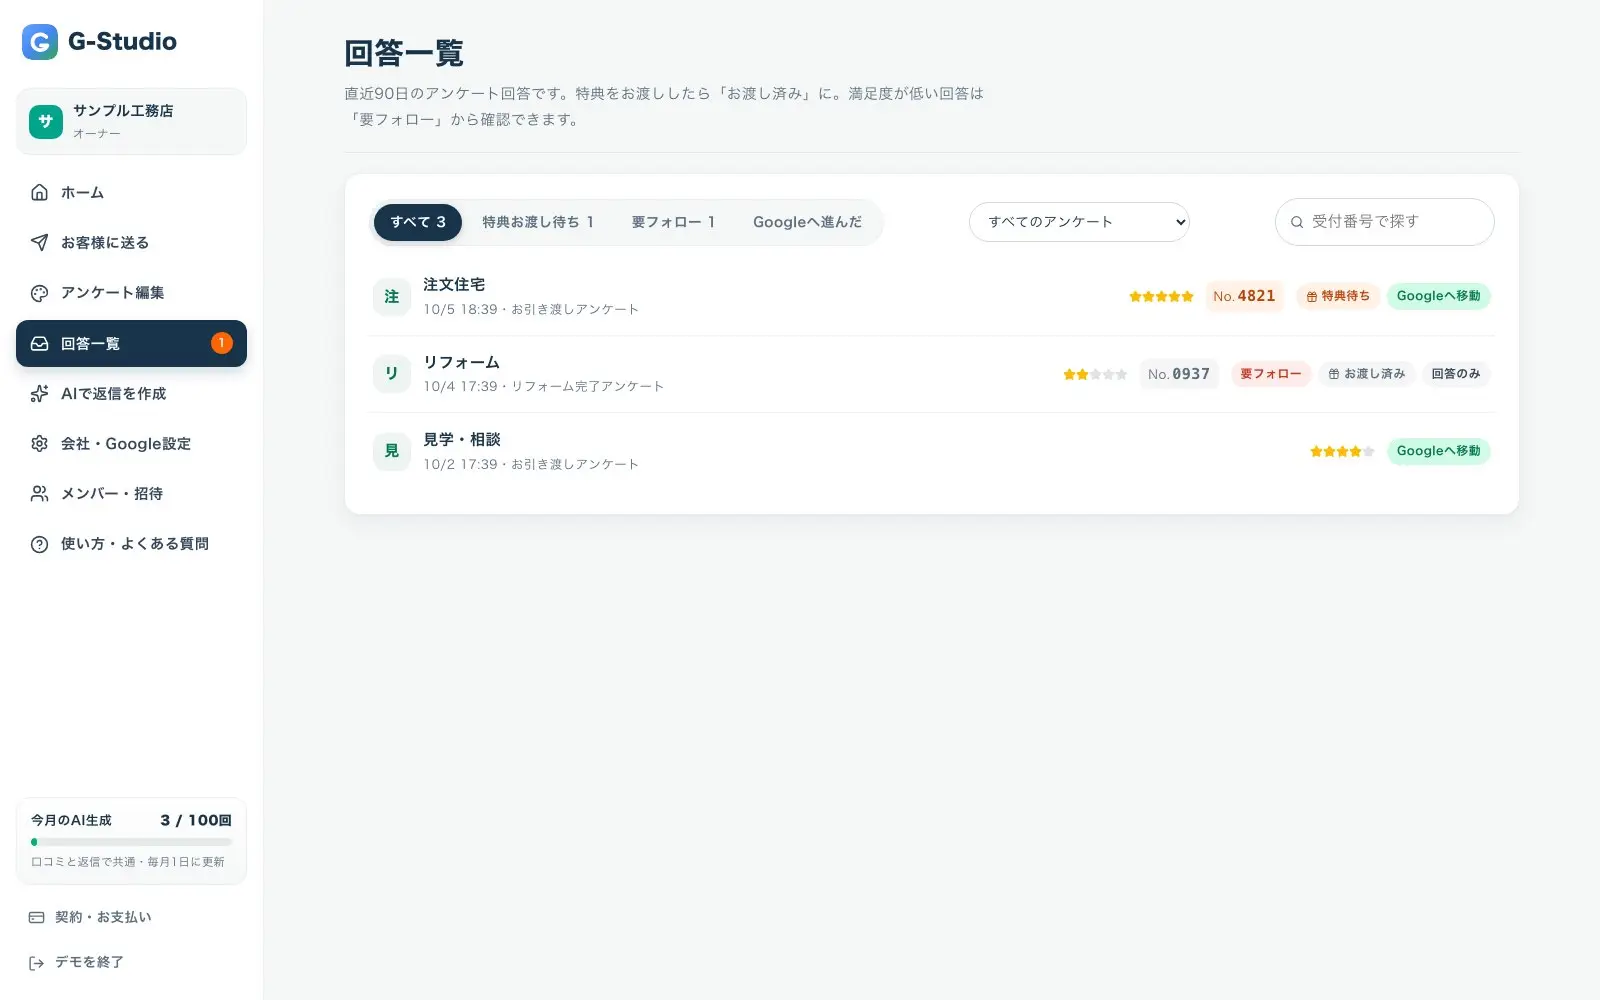This screenshot has width=1600, height=1000.
Task: Click the サンプル工務店 account card
Action: pyautogui.click(x=131, y=121)
